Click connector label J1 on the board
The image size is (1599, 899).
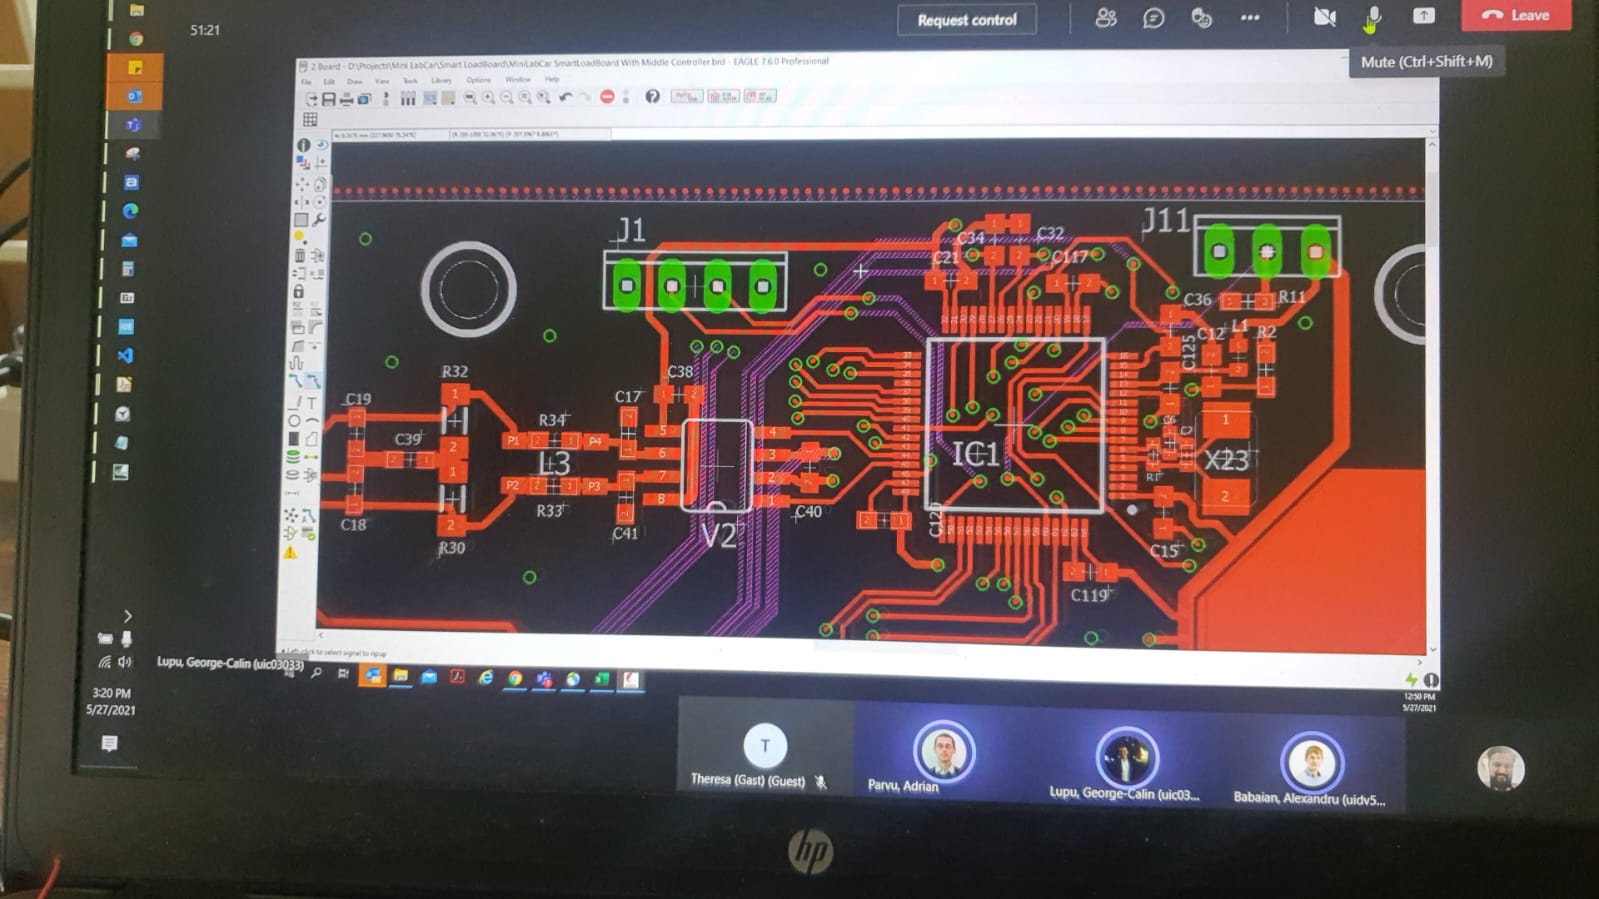pos(630,232)
